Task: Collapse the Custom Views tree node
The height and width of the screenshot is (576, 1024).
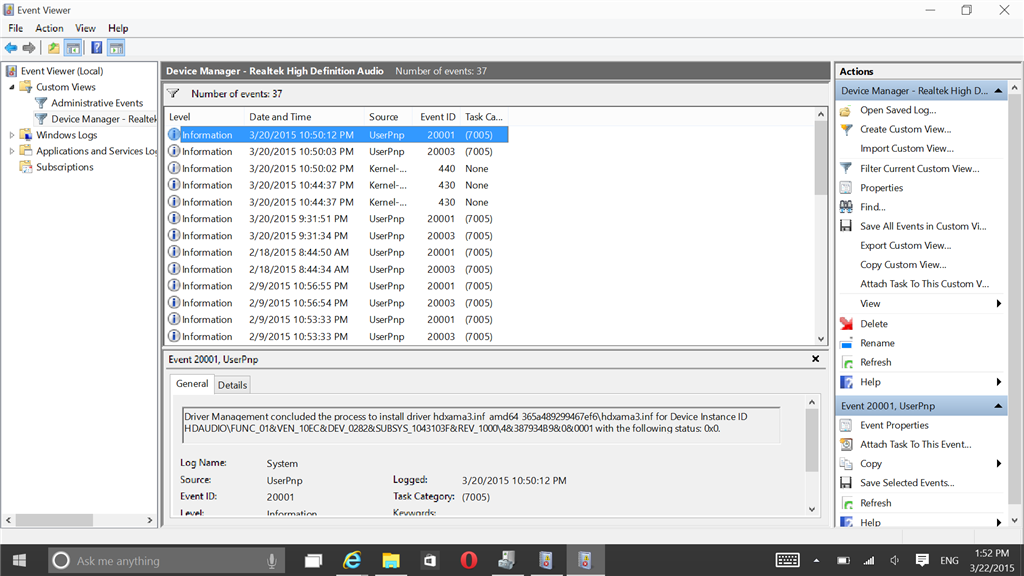Action: coord(12,87)
